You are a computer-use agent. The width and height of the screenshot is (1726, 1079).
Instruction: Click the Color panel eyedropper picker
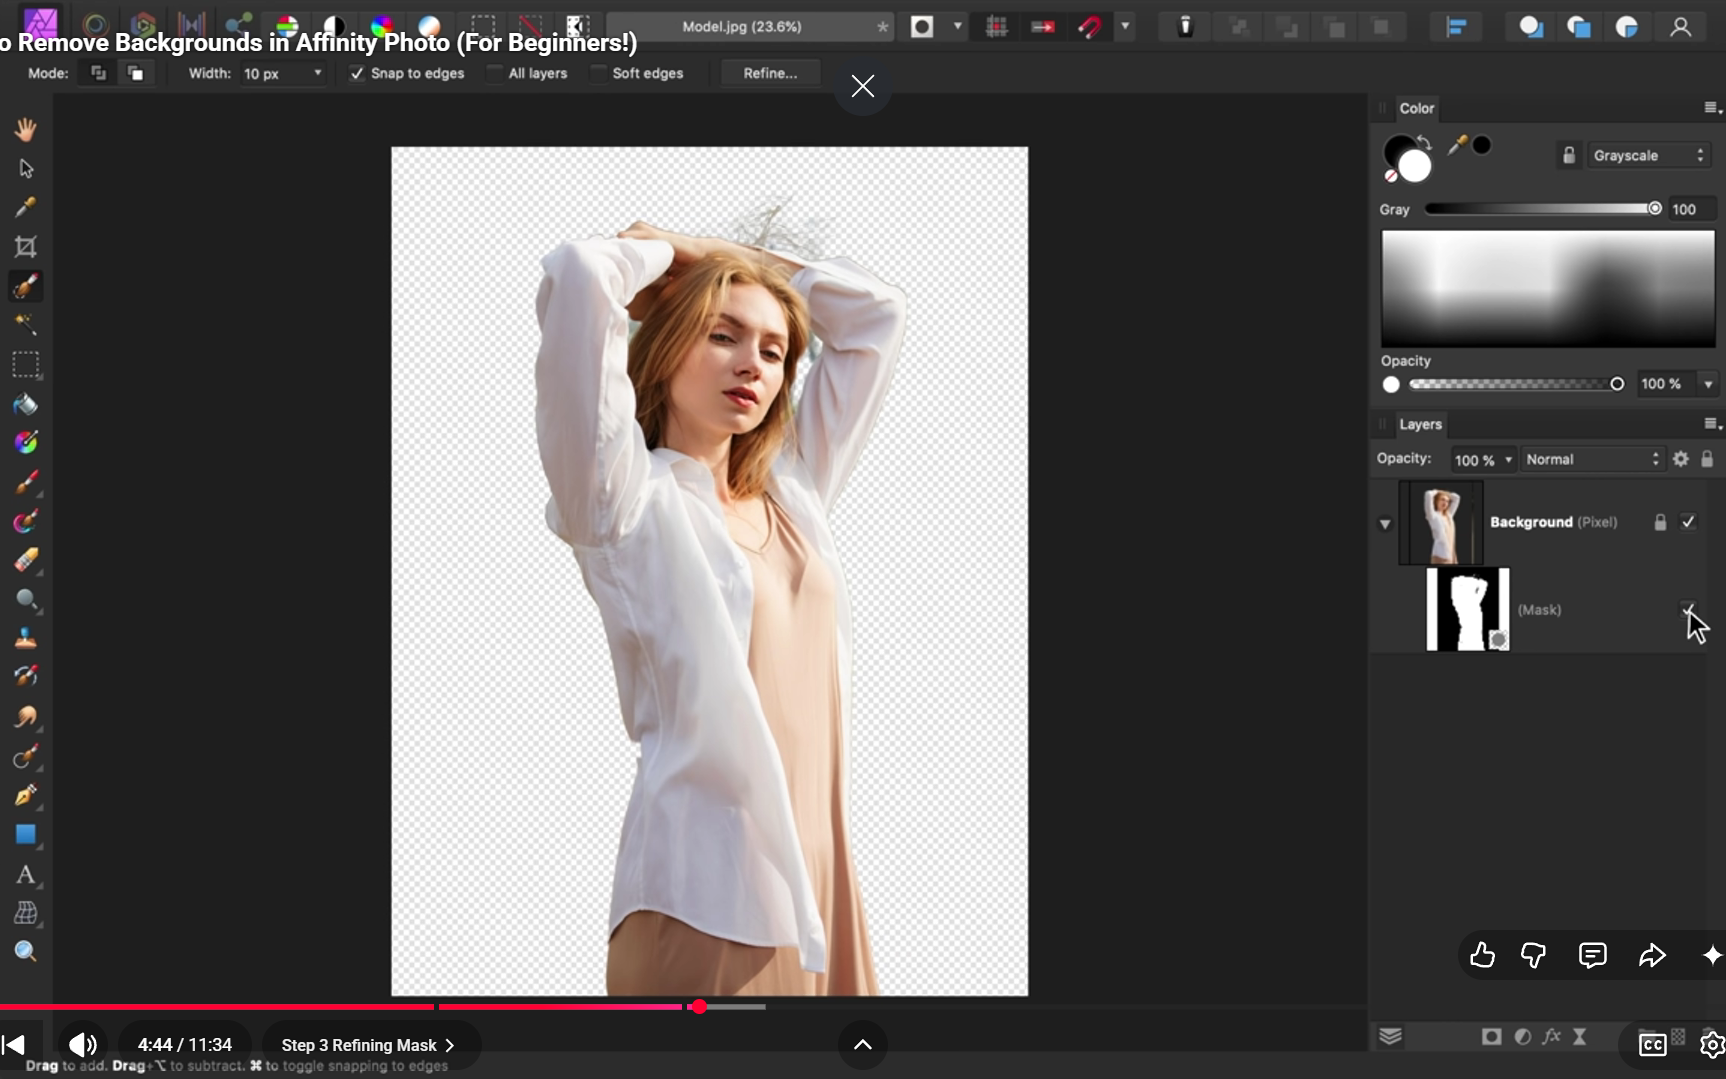(x=1458, y=146)
